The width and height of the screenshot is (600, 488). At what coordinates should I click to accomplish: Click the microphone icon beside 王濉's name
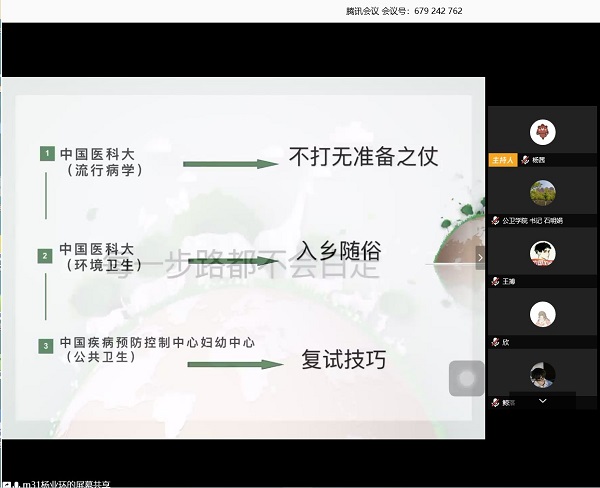point(494,282)
